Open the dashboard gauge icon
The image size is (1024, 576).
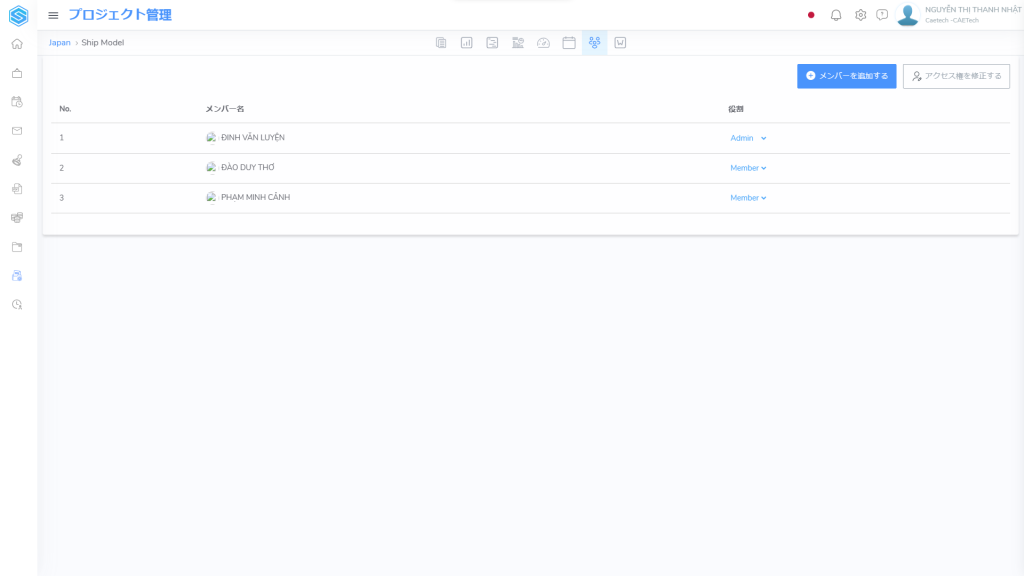543,43
